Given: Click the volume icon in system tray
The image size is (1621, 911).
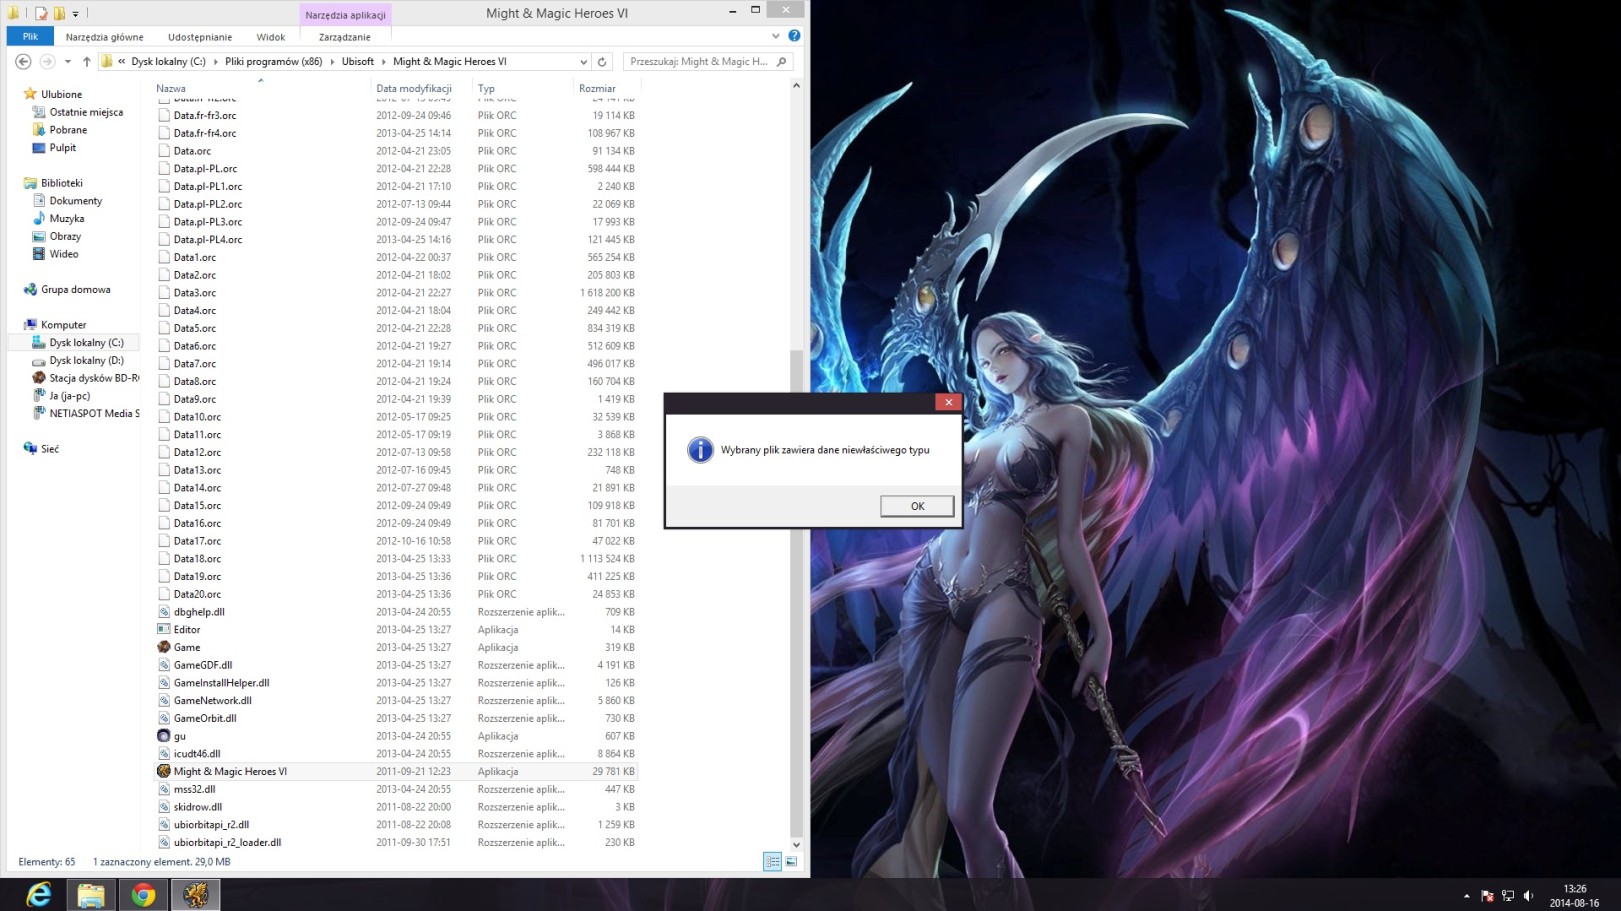Looking at the screenshot, I should coord(1528,896).
